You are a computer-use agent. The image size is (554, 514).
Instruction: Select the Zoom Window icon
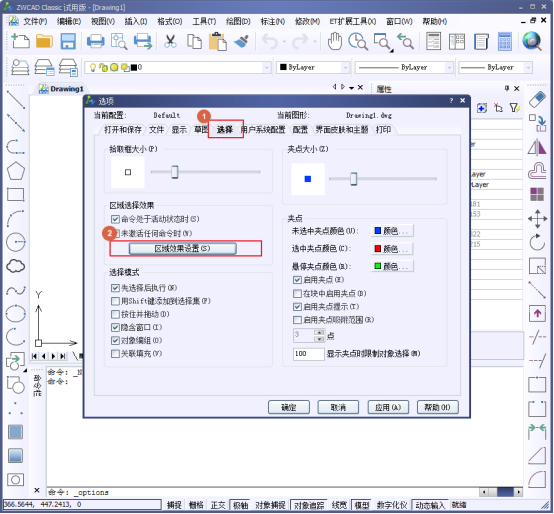pos(383,42)
